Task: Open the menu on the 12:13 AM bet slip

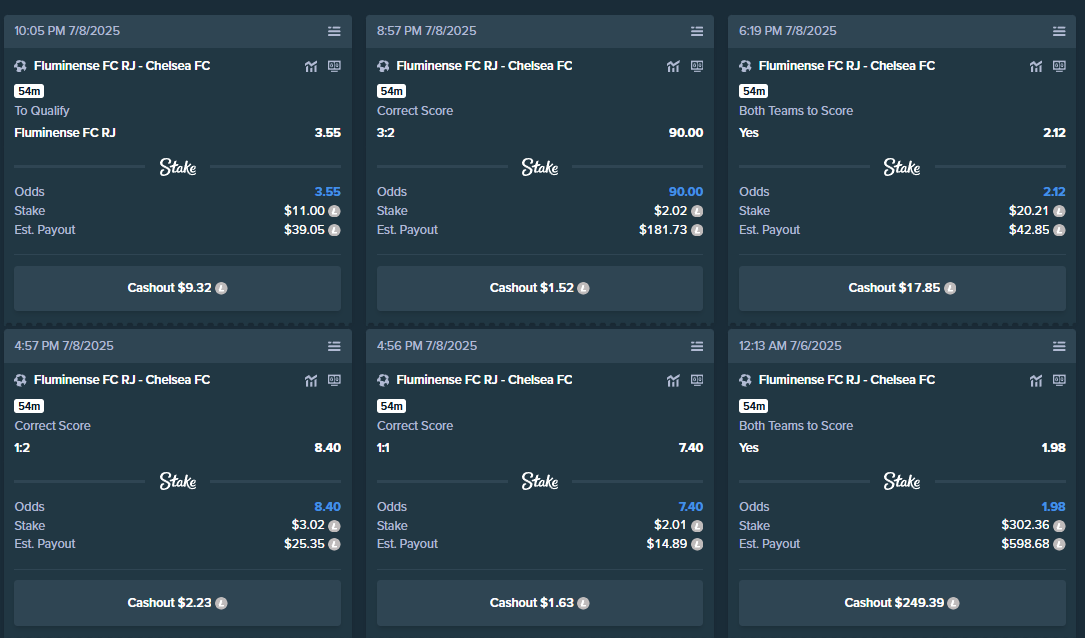Action: click(x=1059, y=346)
